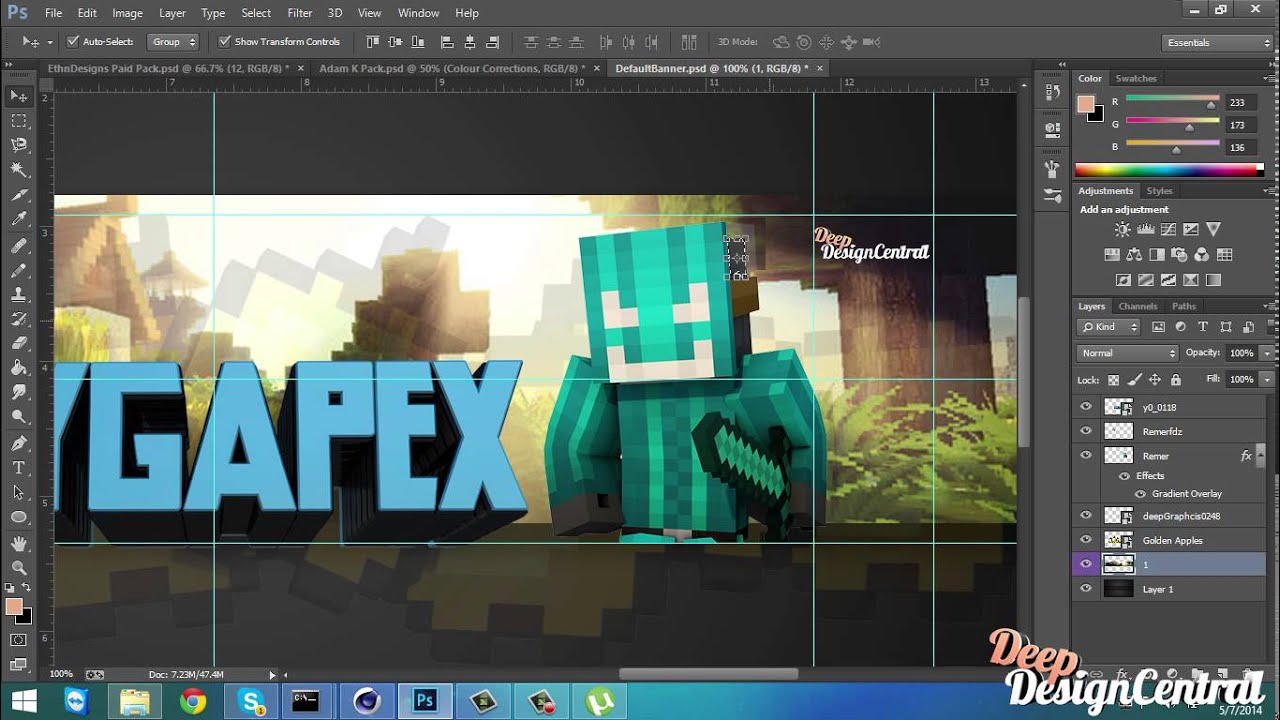
Task: Toggle Show Transform Controls checkbox
Action: coord(224,42)
